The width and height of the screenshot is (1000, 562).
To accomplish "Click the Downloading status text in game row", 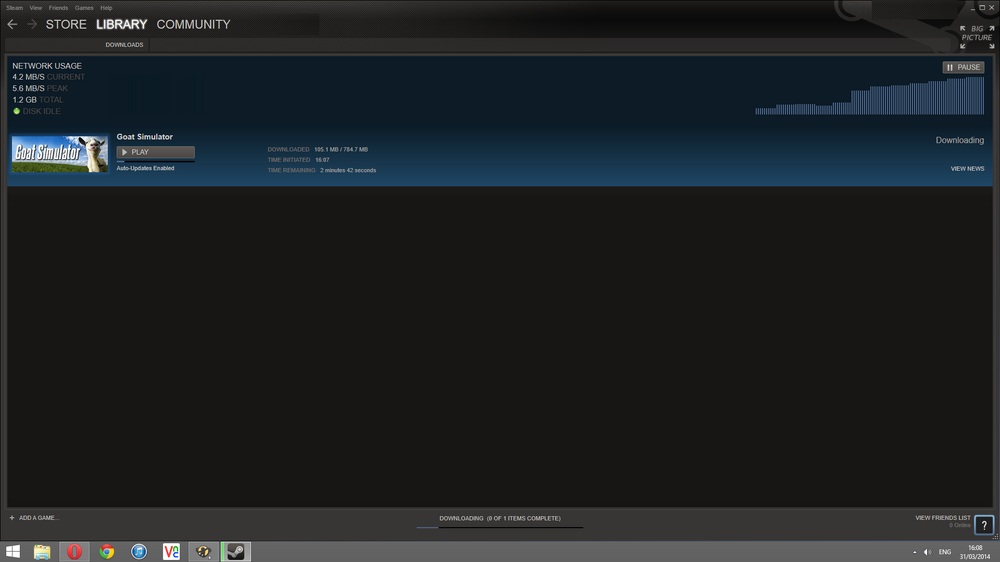I will (x=959, y=140).
